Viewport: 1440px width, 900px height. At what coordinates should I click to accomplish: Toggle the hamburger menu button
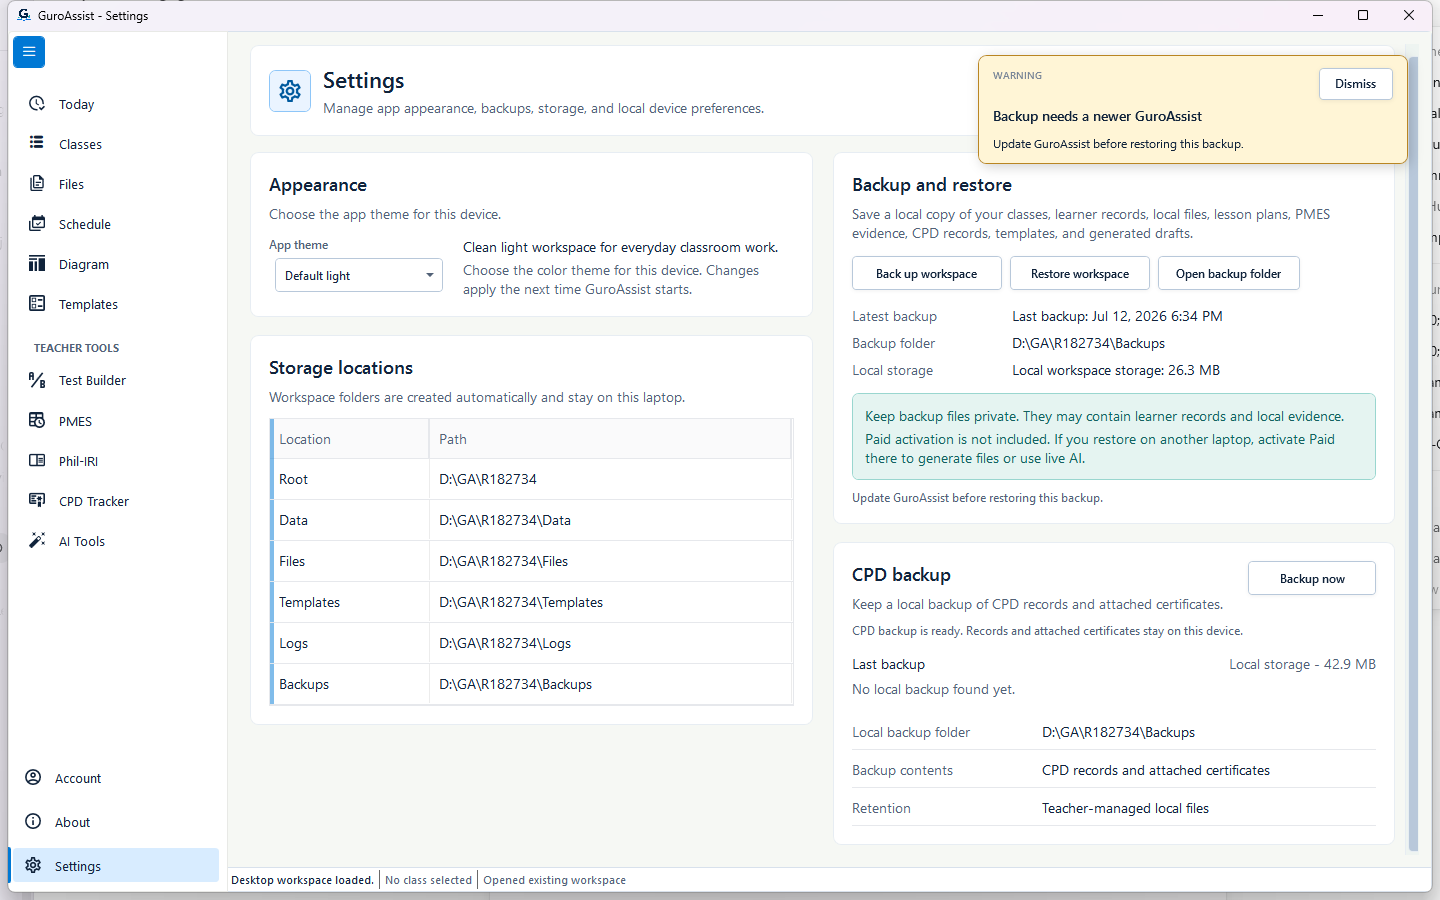tap(29, 52)
